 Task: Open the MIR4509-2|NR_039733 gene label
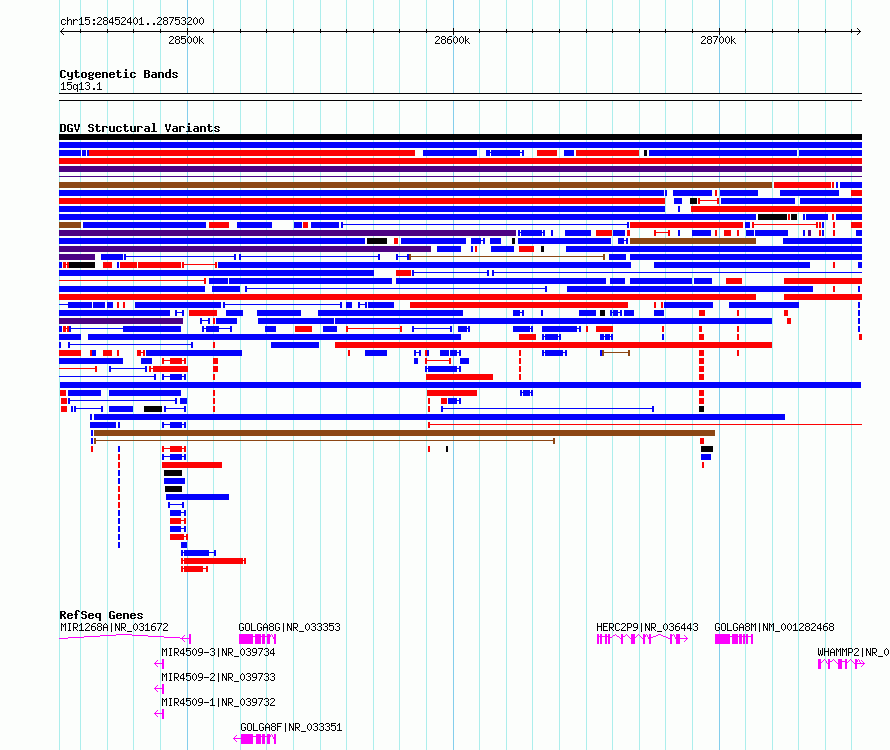pos(218,677)
